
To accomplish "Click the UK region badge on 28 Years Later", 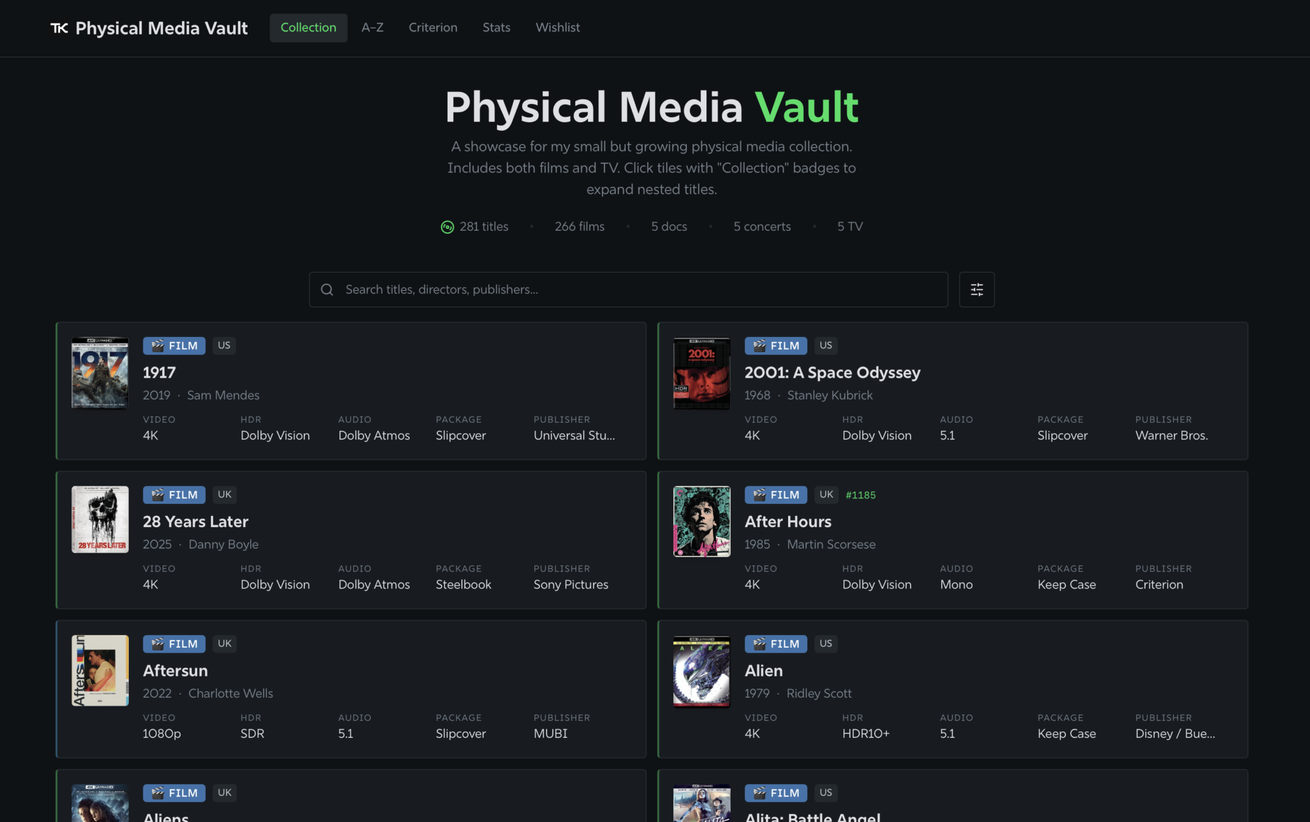I will [224, 495].
